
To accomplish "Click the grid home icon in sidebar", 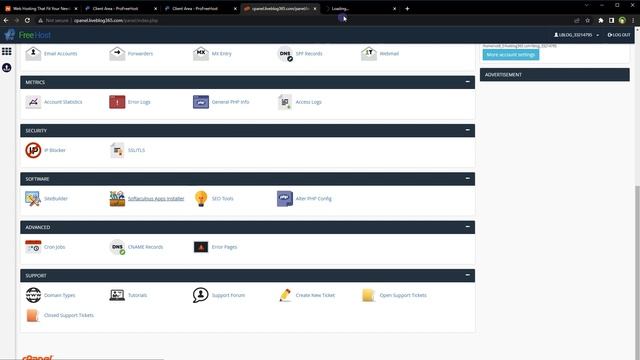I will (x=7, y=51).
